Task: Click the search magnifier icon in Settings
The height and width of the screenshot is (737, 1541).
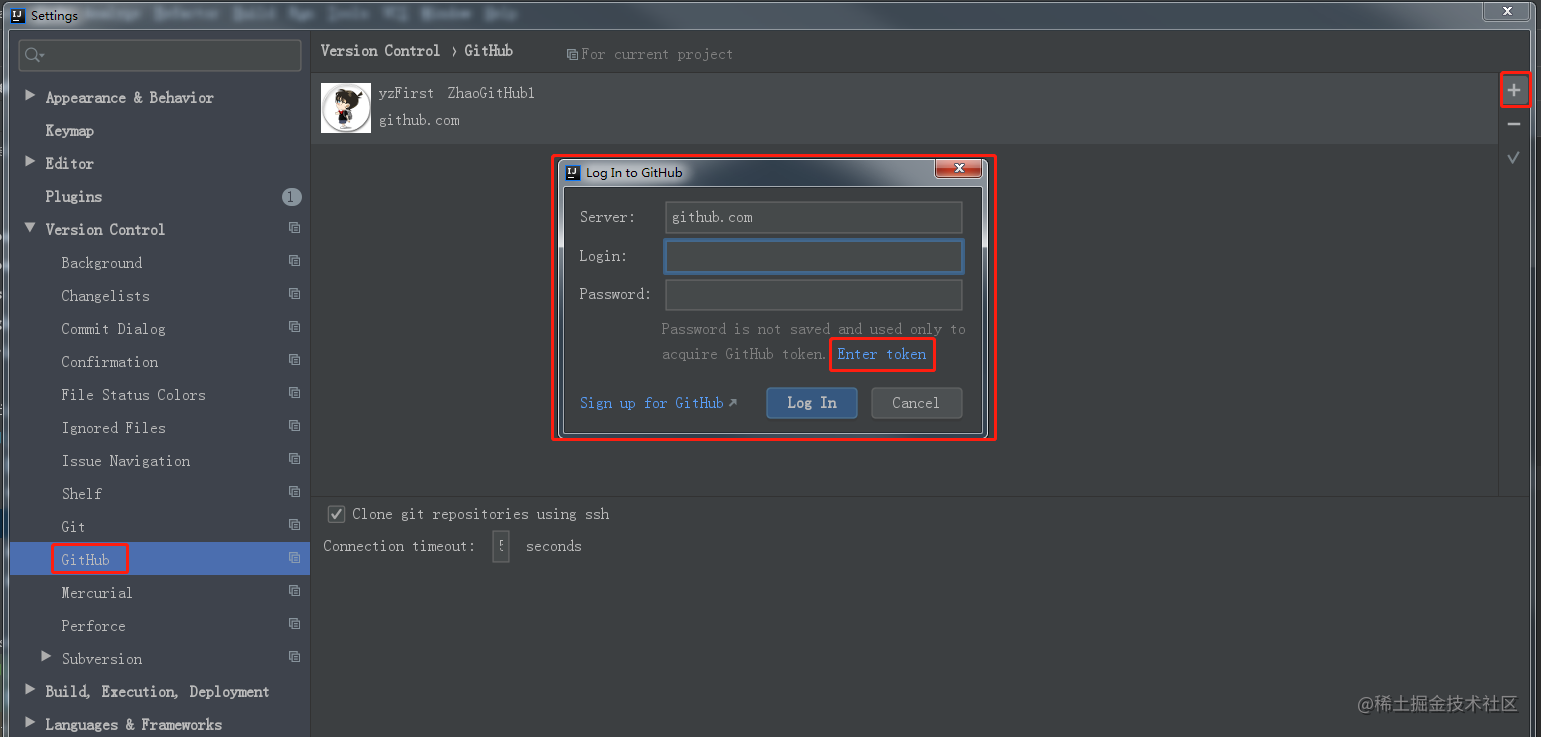Action: pyautogui.click(x=35, y=55)
